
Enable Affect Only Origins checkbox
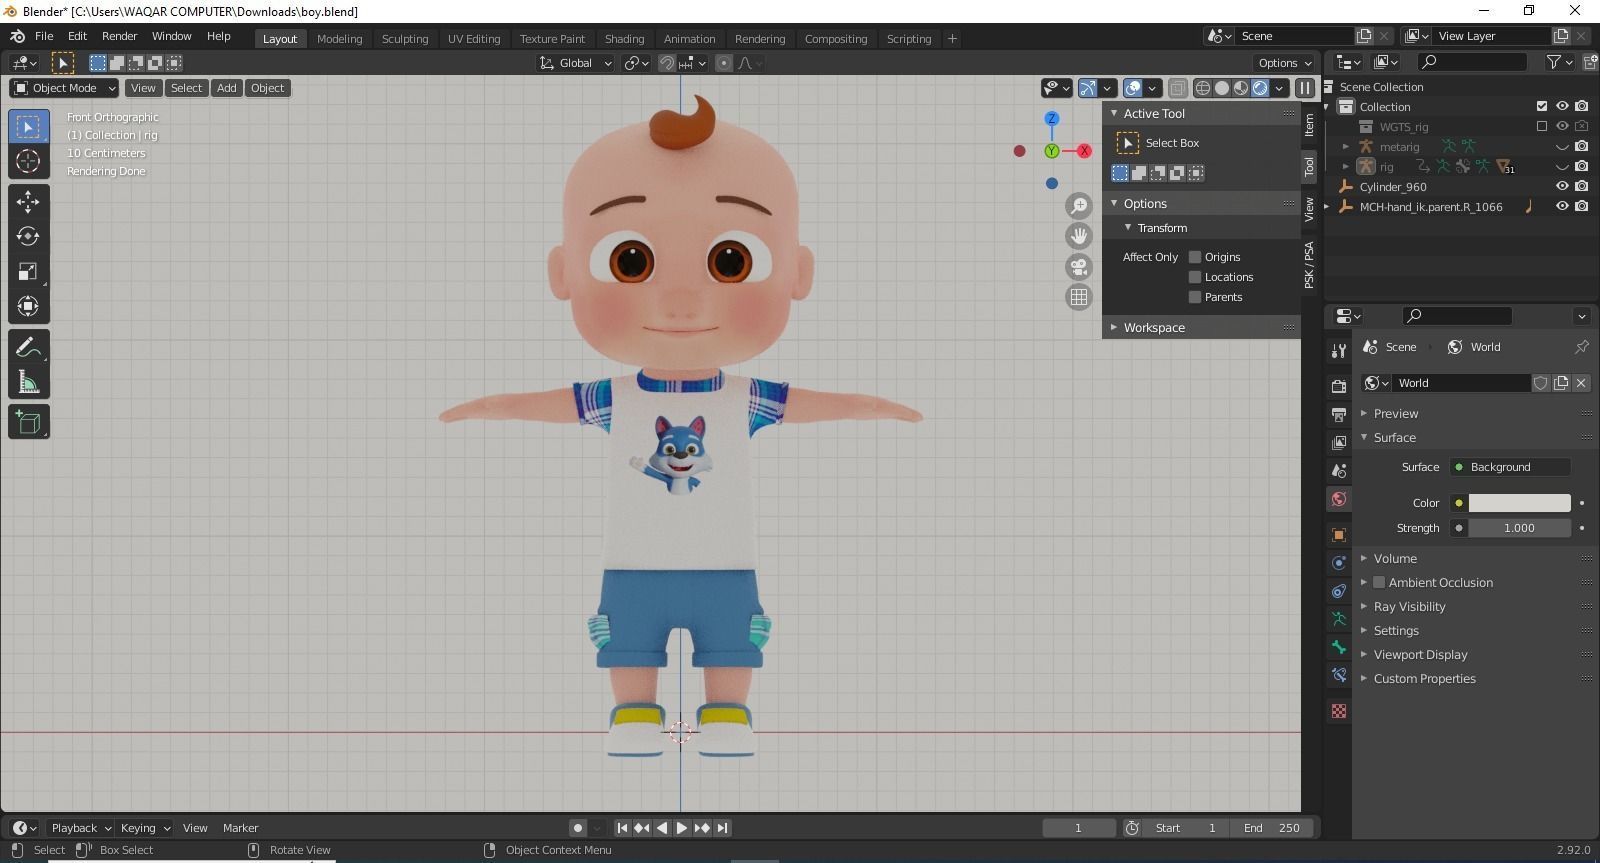click(x=1195, y=257)
